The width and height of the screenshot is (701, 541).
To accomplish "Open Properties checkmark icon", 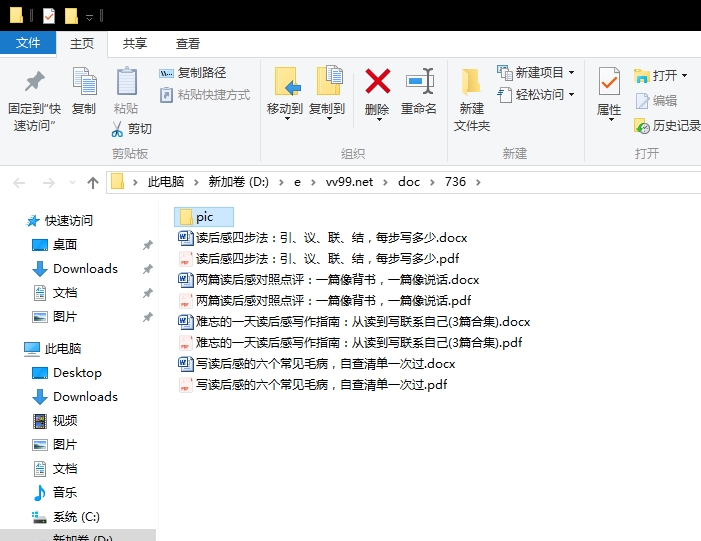I will tap(609, 81).
